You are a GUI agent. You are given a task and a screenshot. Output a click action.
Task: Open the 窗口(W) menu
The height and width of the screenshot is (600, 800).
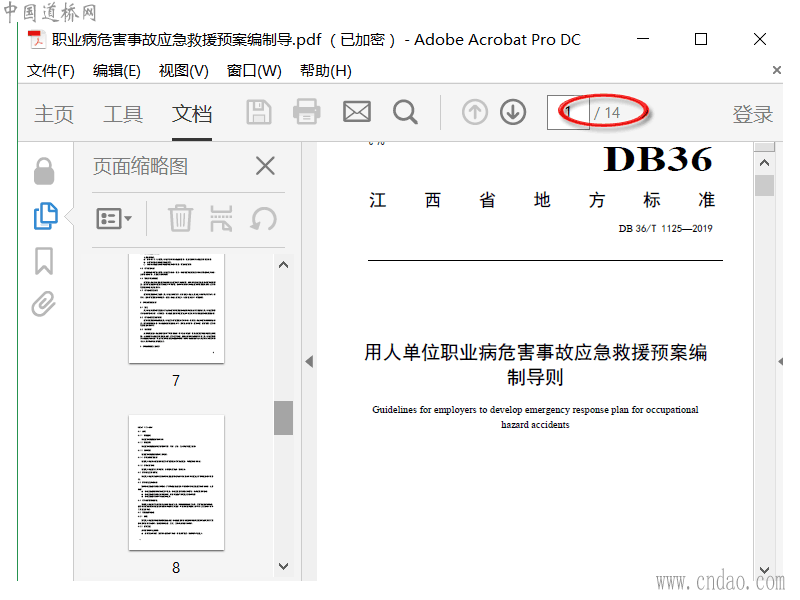pos(254,71)
